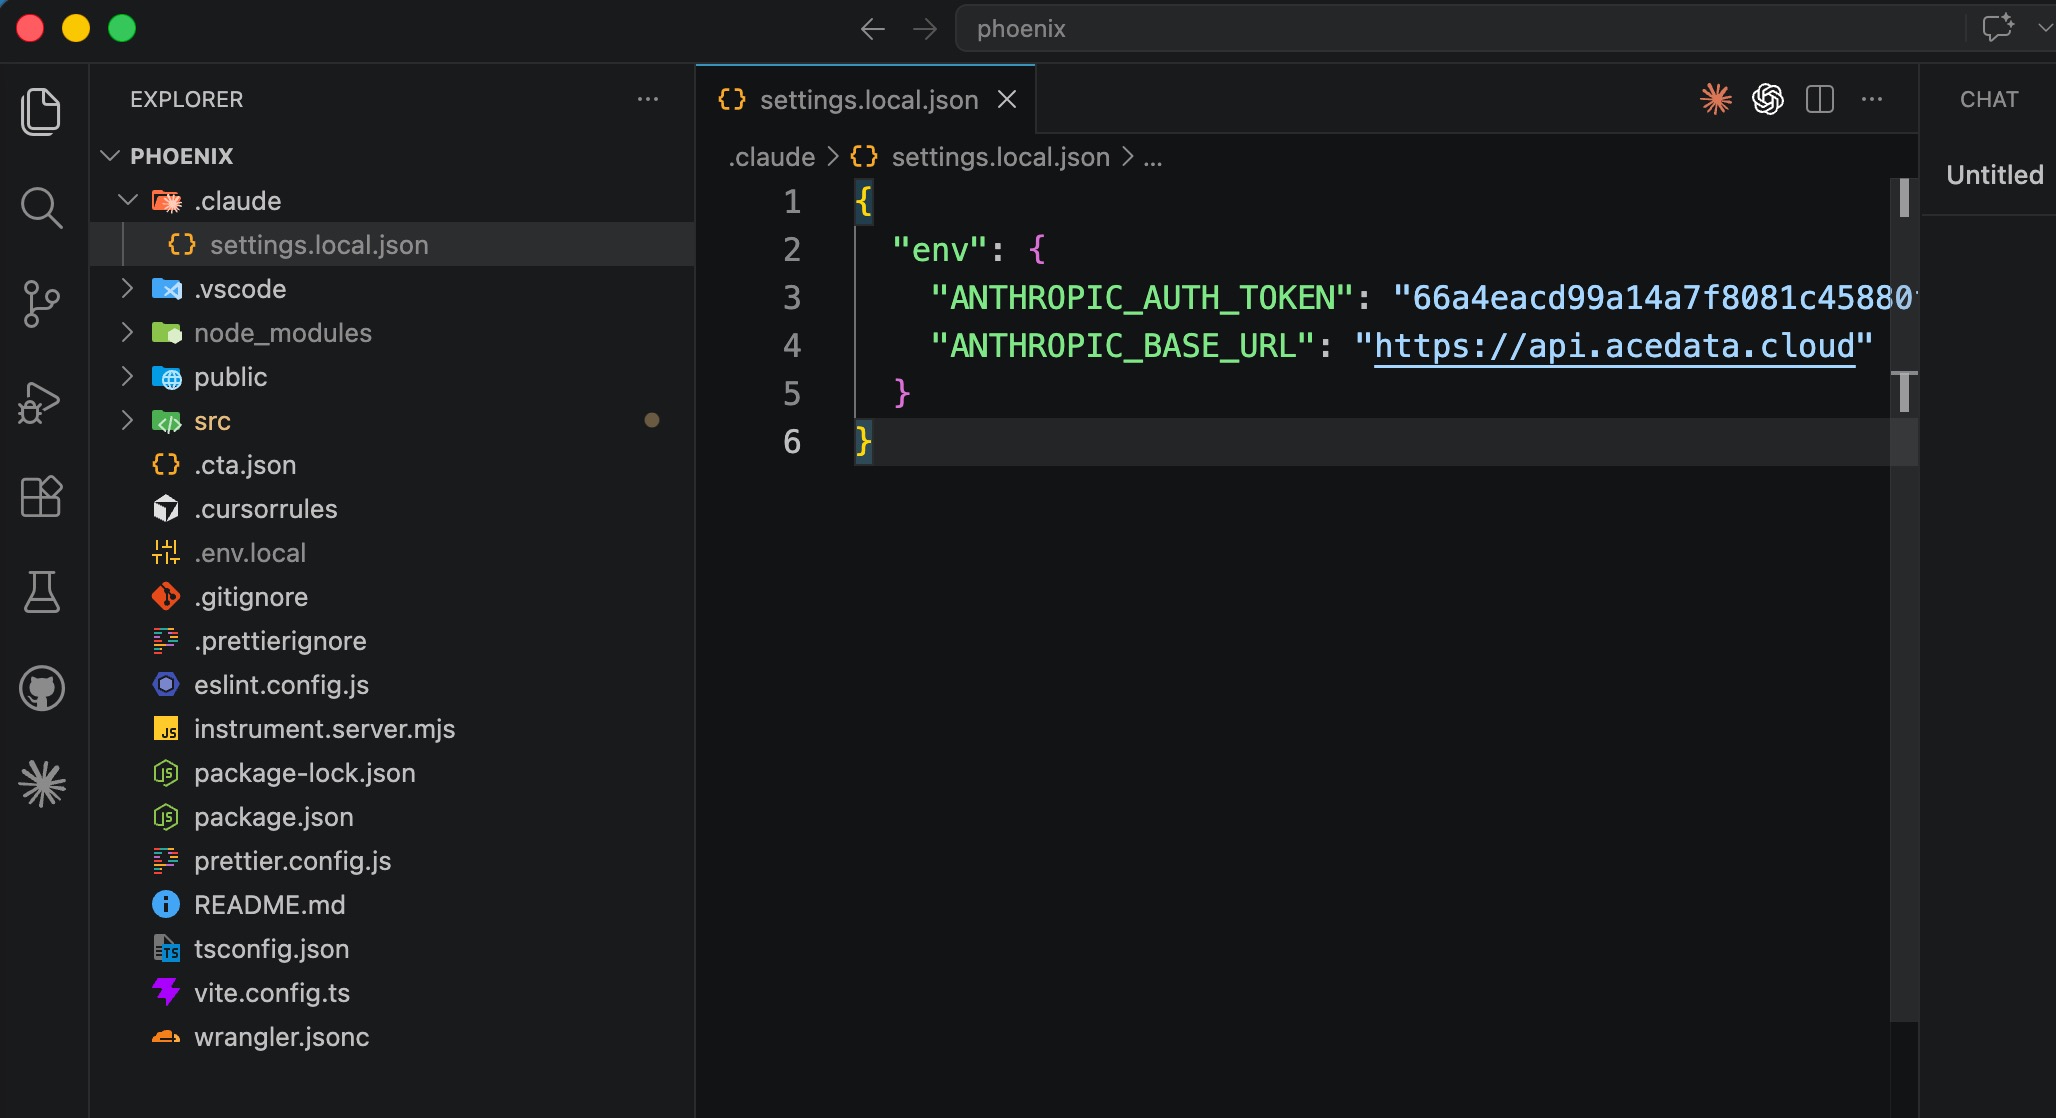
Task: Click the OpenAI icon in editor toolbar
Action: [1768, 99]
